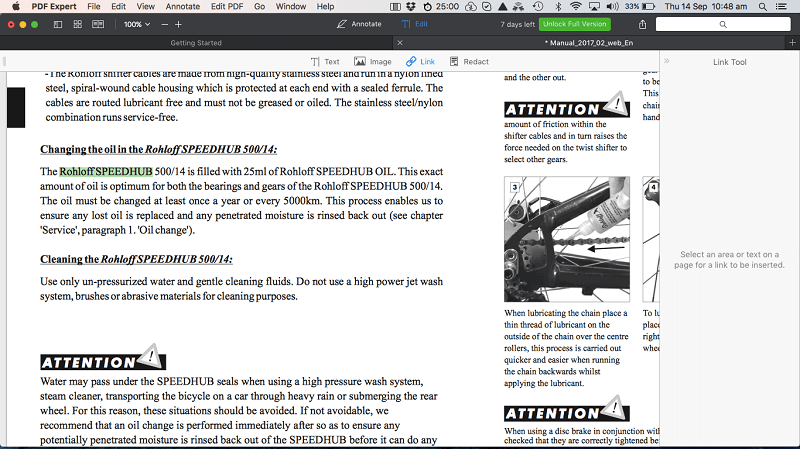Zoom out with the minus button

pyautogui.click(x=164, y=24)
